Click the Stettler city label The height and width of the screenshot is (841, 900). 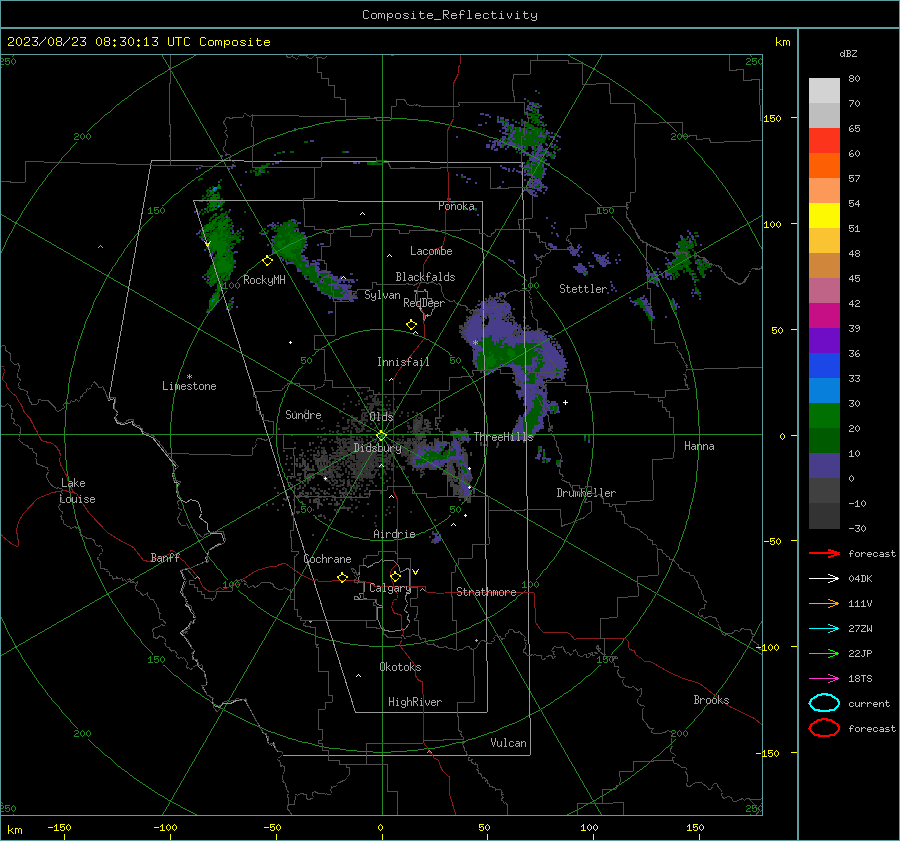pos(583,289)
